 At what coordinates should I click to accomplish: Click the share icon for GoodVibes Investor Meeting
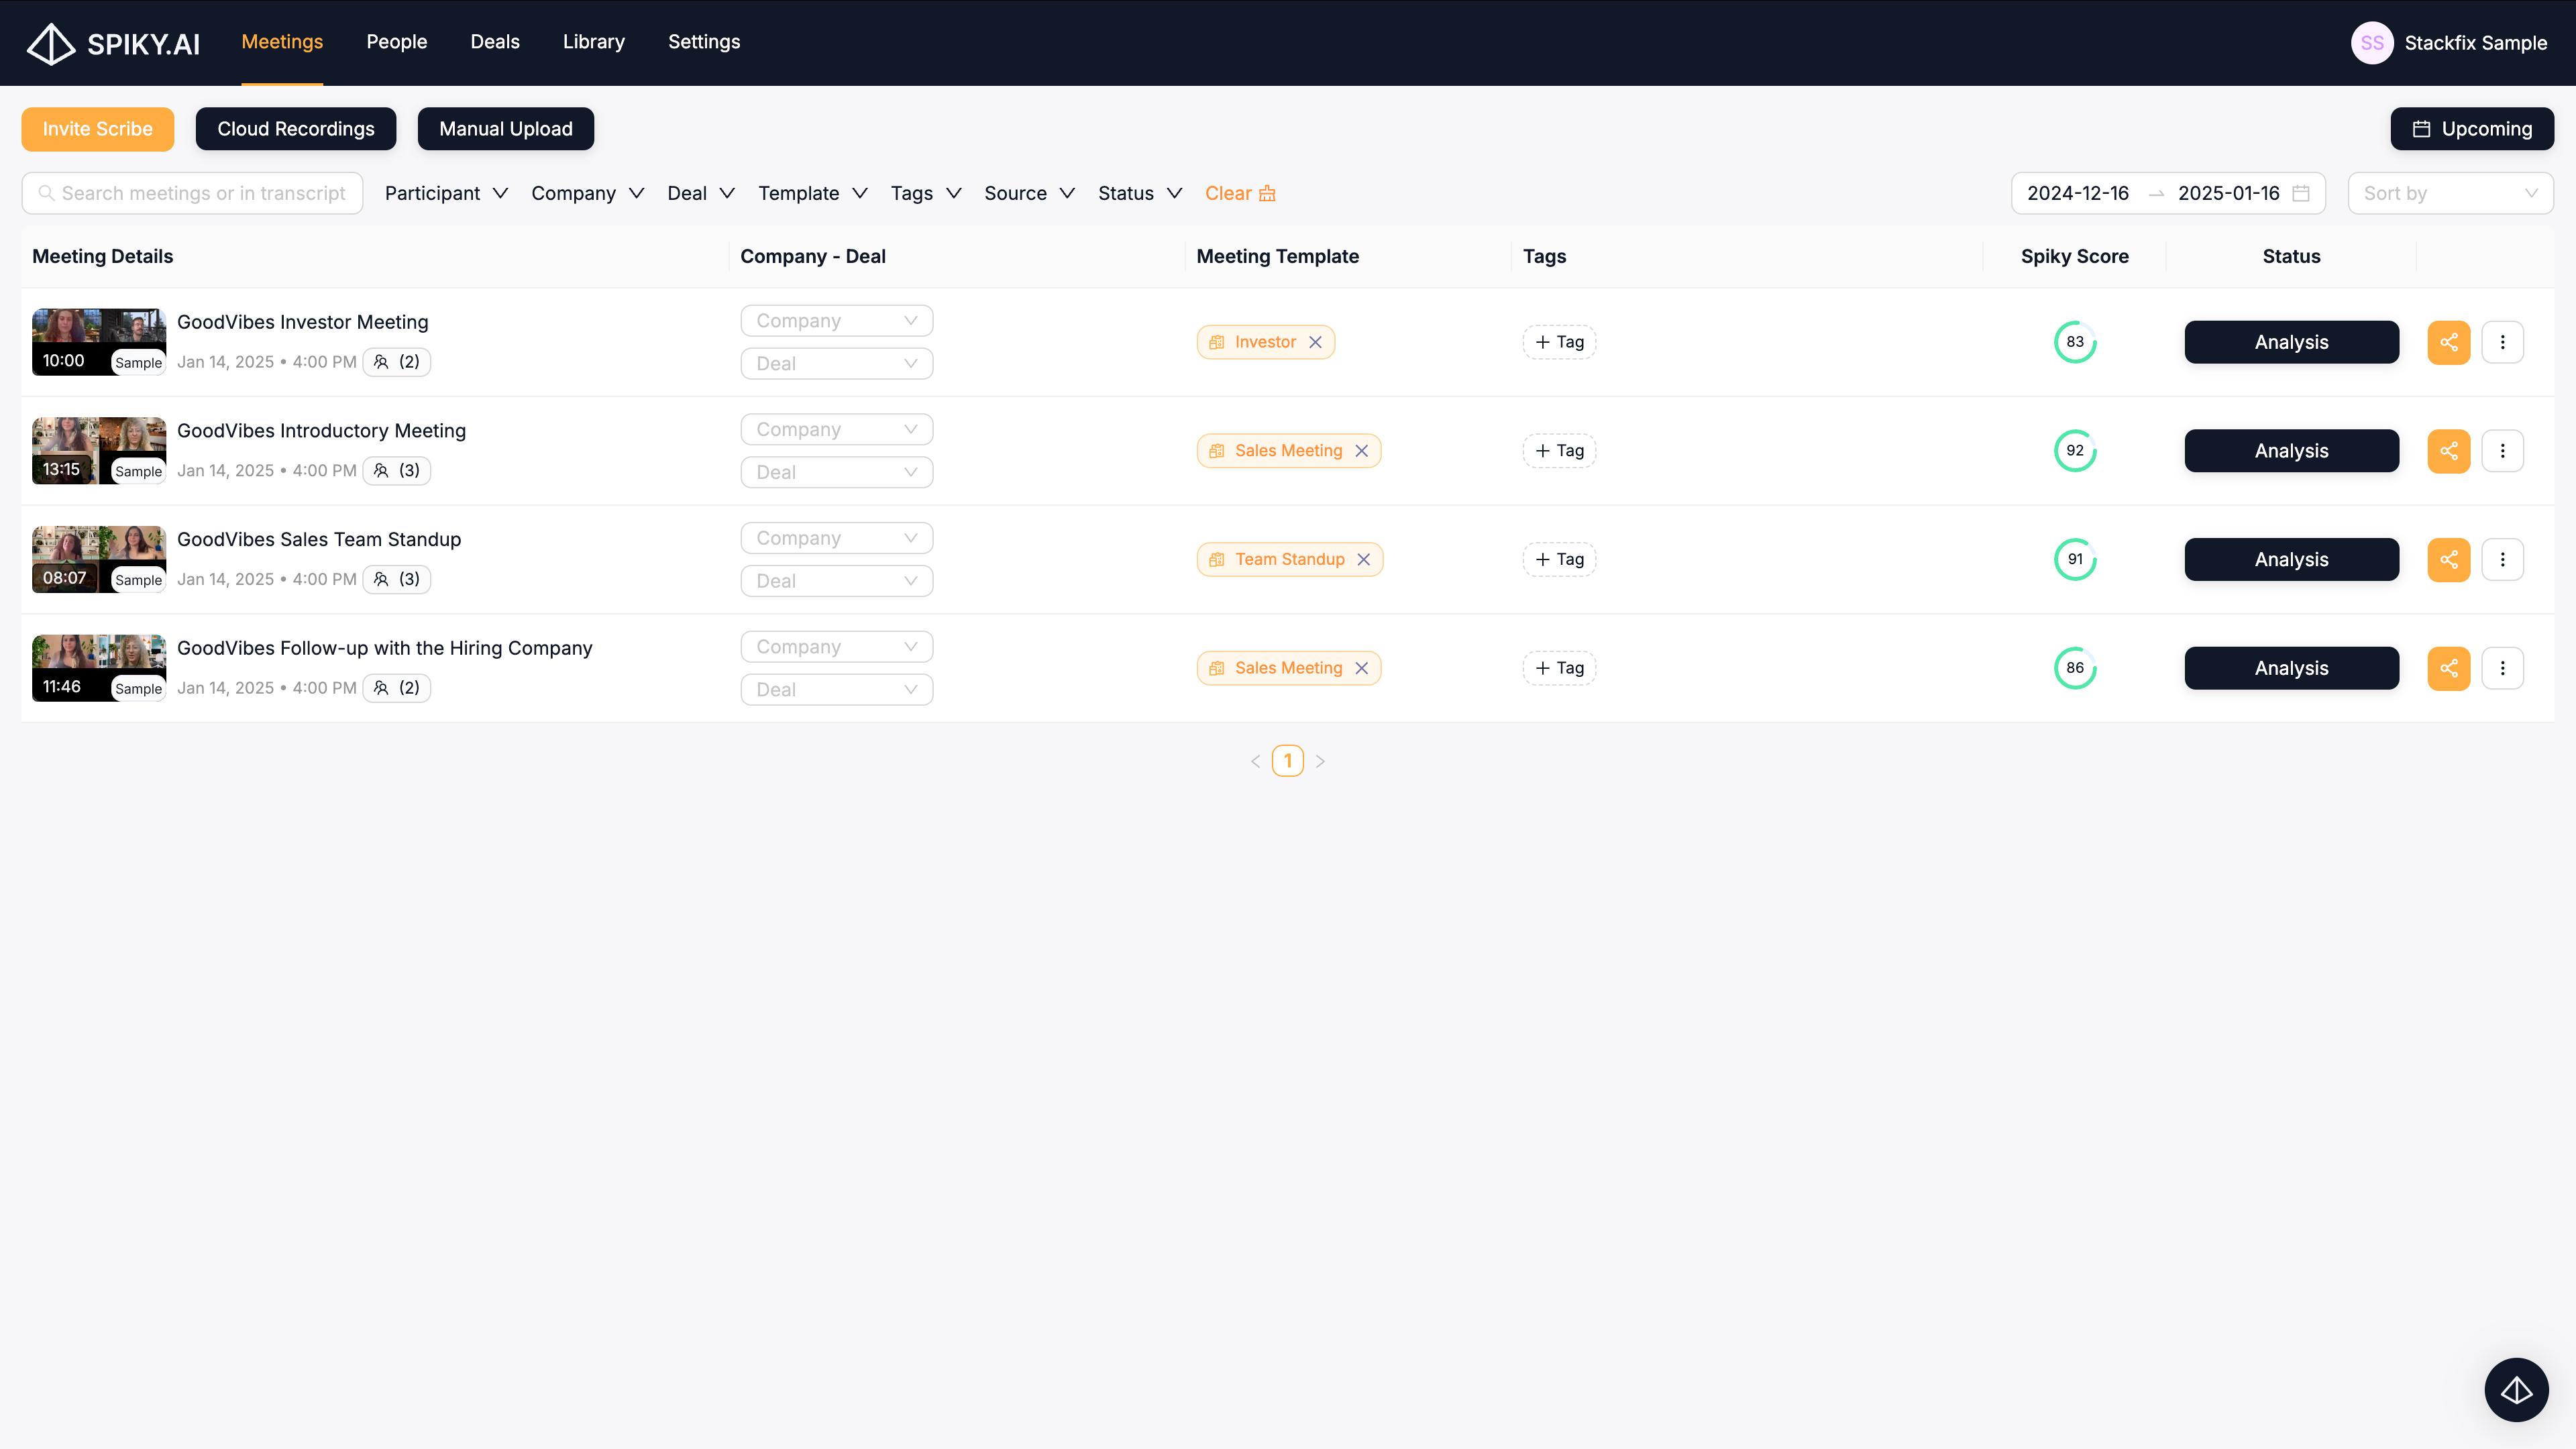(x=2448, y=342)
